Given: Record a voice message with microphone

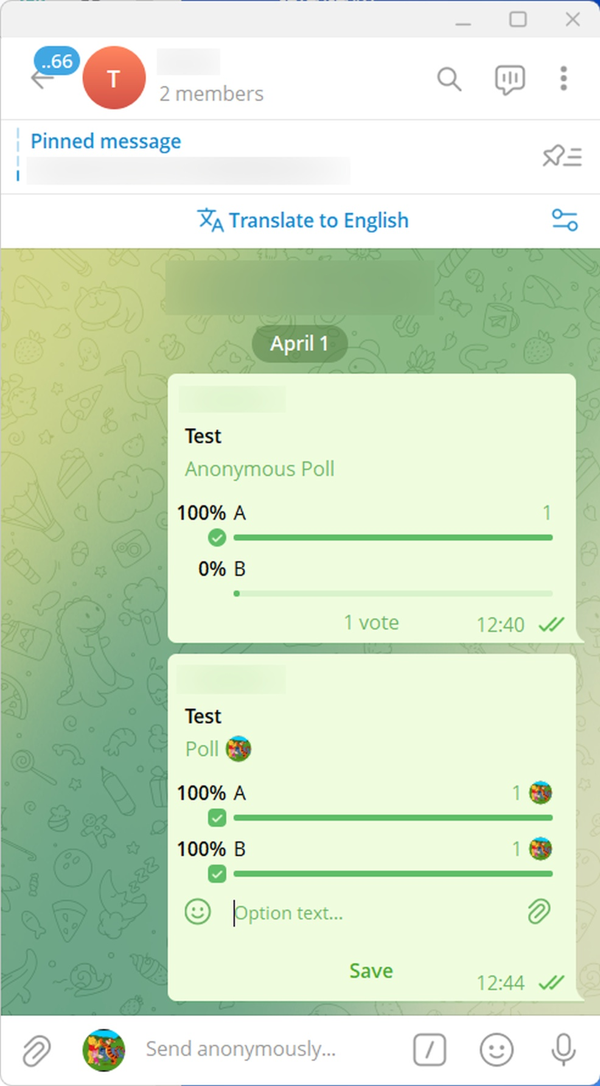Looking at the screenshot, I should 563,1049.
